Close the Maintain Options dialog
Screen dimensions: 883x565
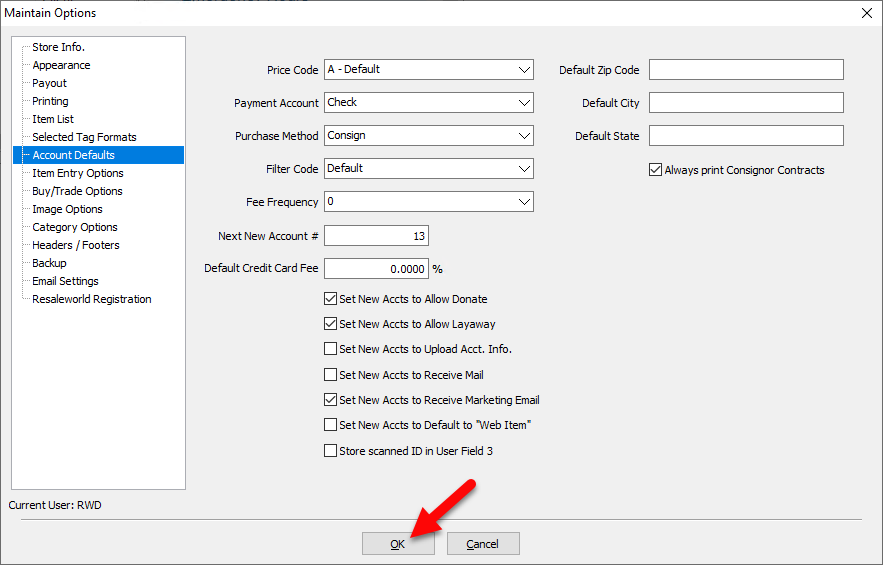pos(866,13)
